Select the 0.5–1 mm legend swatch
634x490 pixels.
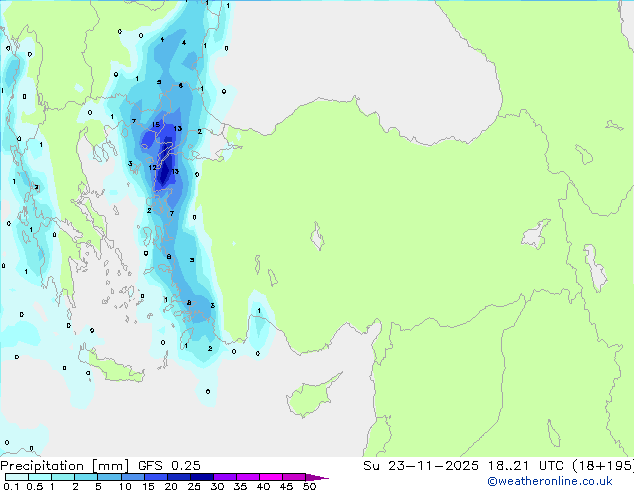coord(40,477)
